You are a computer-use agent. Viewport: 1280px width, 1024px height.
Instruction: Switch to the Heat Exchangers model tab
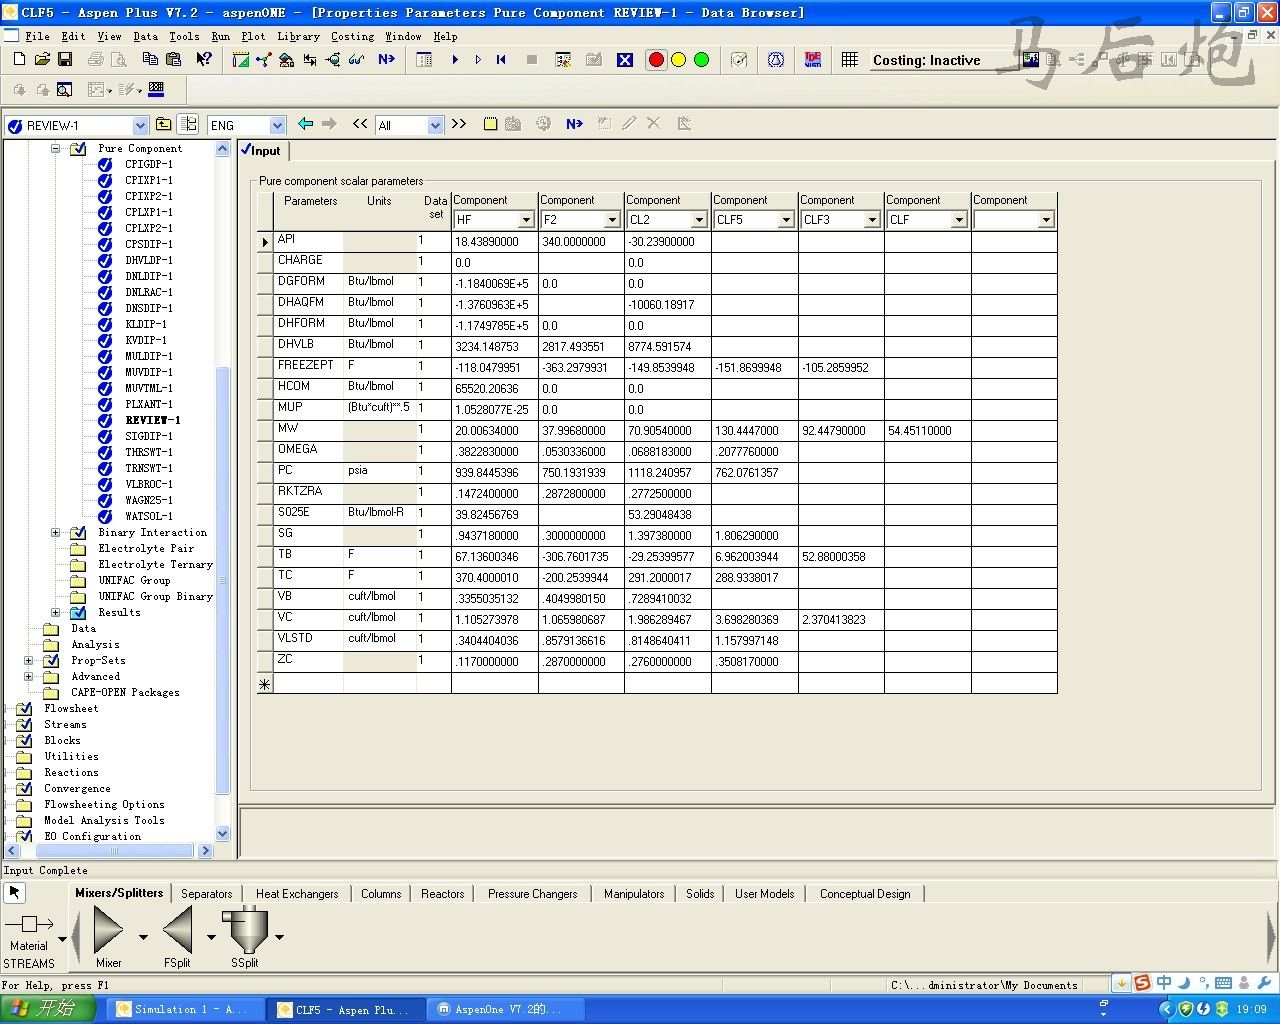(x=297, y=894)
